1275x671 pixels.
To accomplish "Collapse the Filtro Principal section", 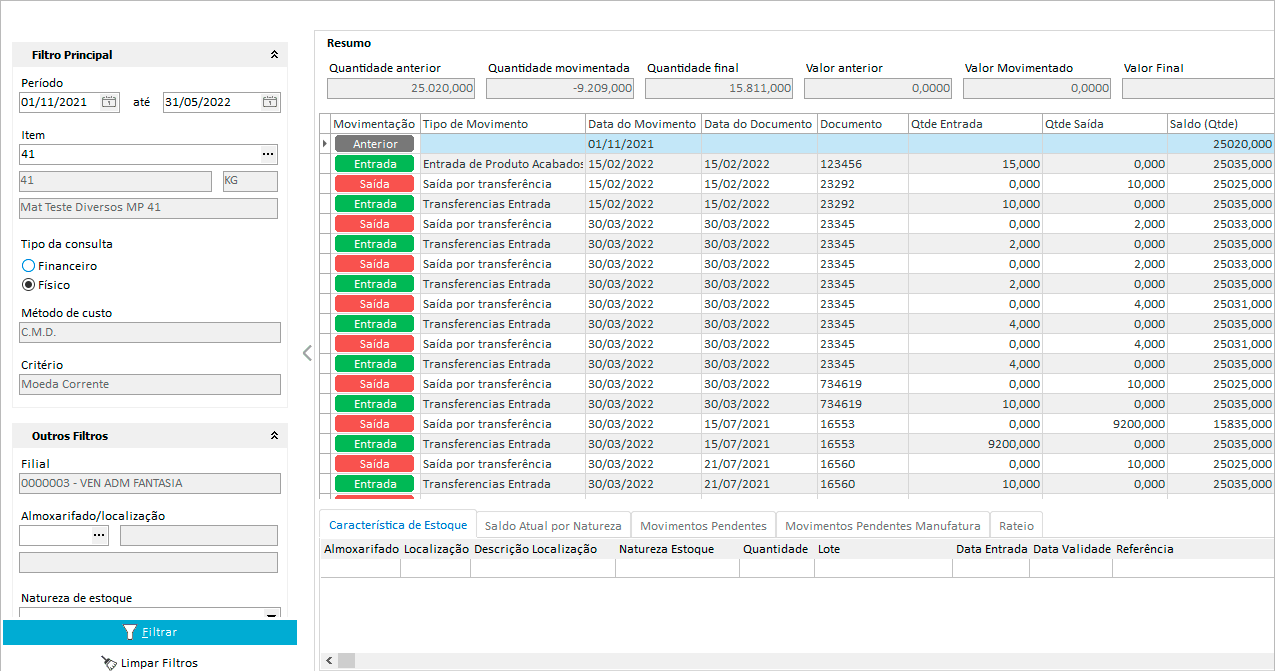I will [274, 55].
